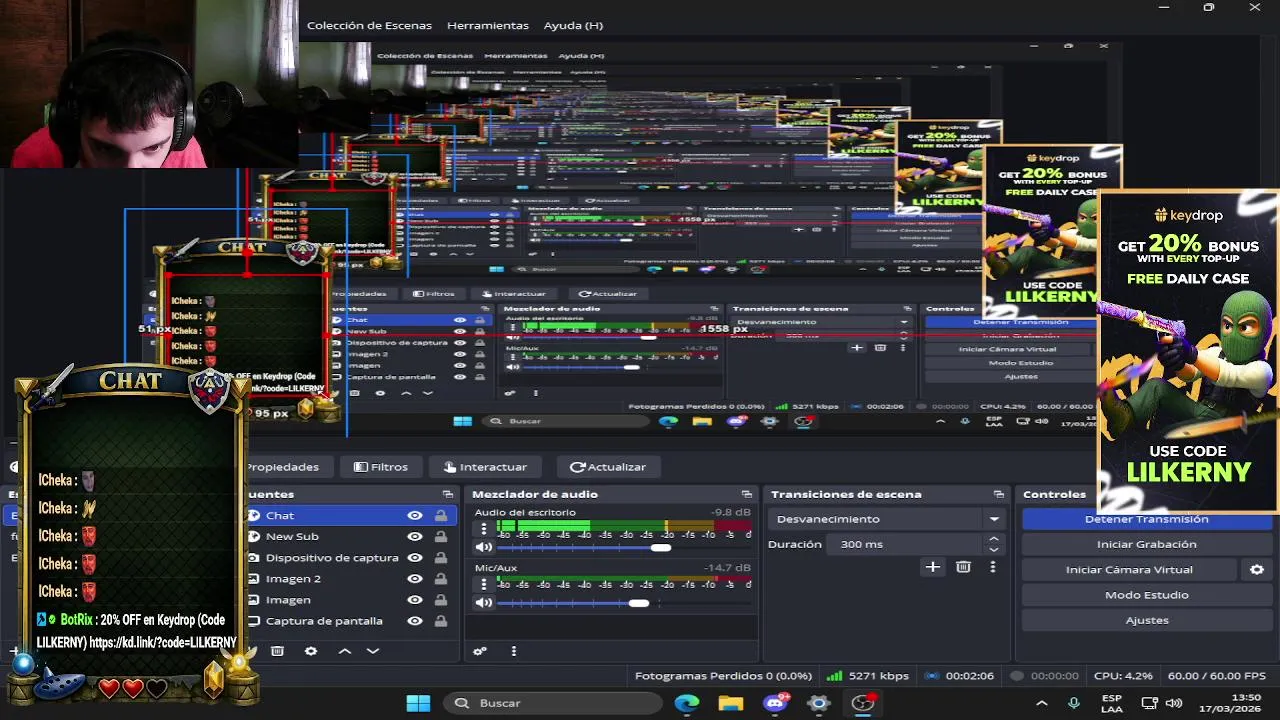This screenshot has height=720, width=1280.
Task: Toggle lock on Chat source
Action: [440, 516]
